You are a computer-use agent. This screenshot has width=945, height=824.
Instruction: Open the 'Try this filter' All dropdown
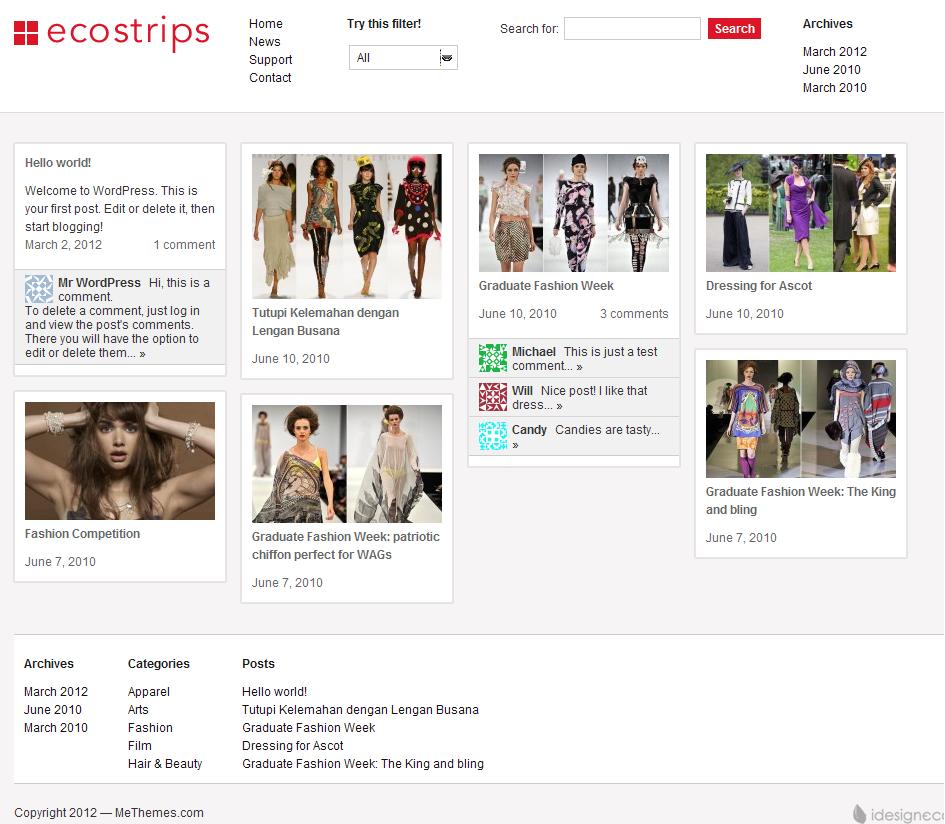click(403, 58)
